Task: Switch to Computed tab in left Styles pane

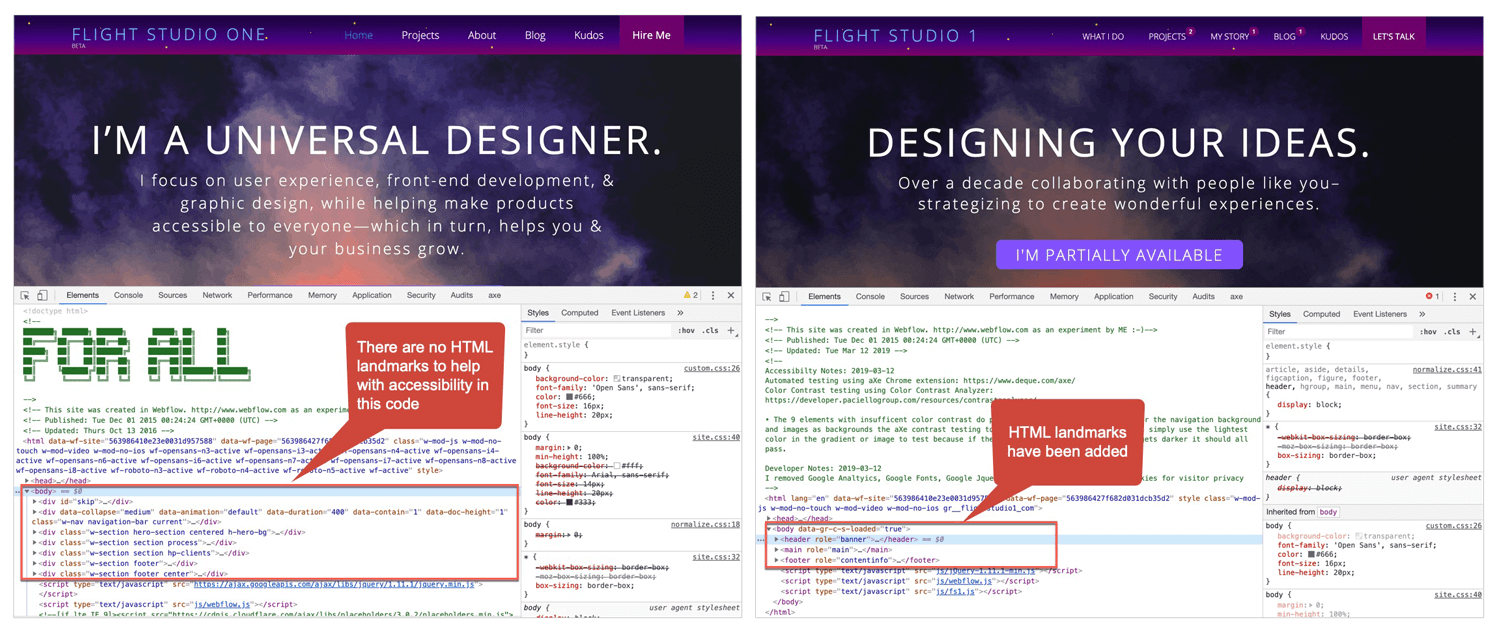Action: (x=579, y=313)
